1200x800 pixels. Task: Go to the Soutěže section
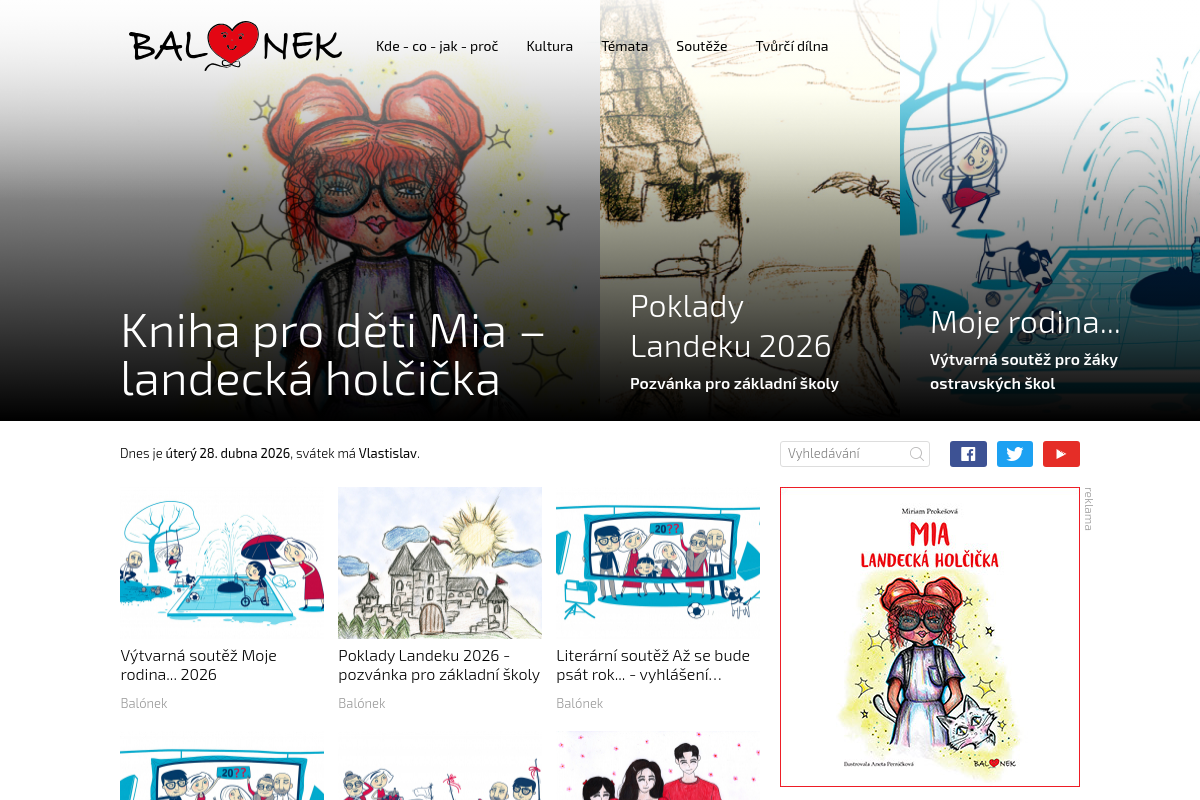click(x=702, y=46)
